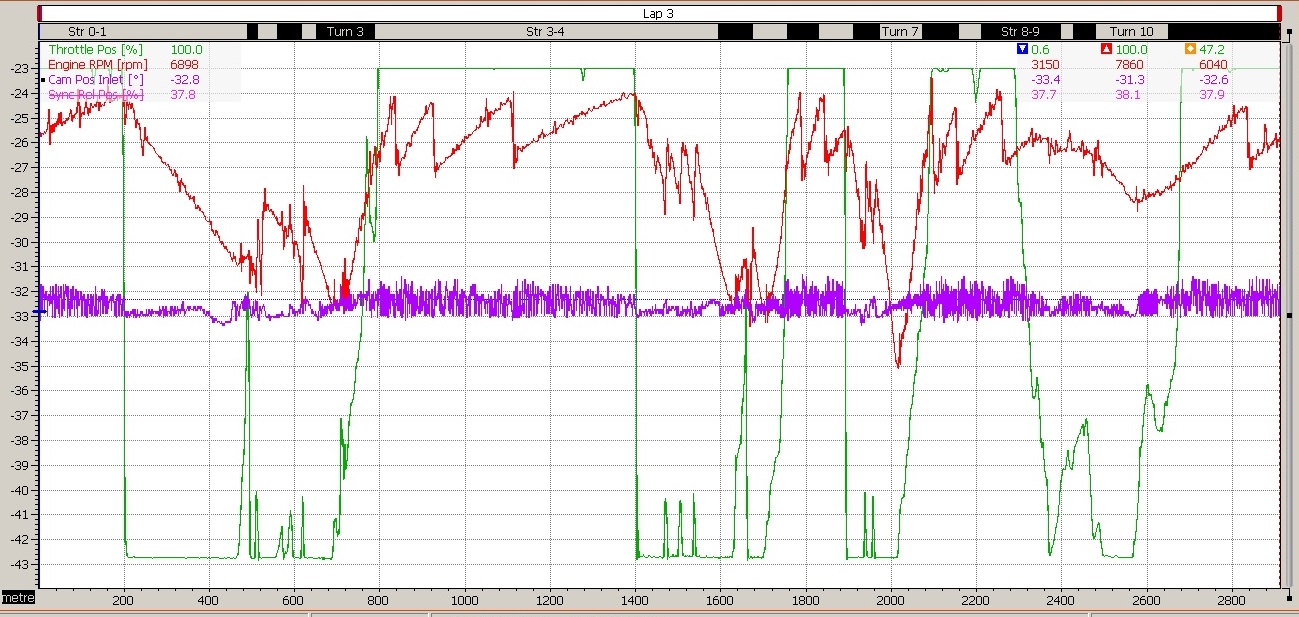Click the -23 vertical axis label
1299x617 pixels.
pyautogui.click(x=18, y=69)
